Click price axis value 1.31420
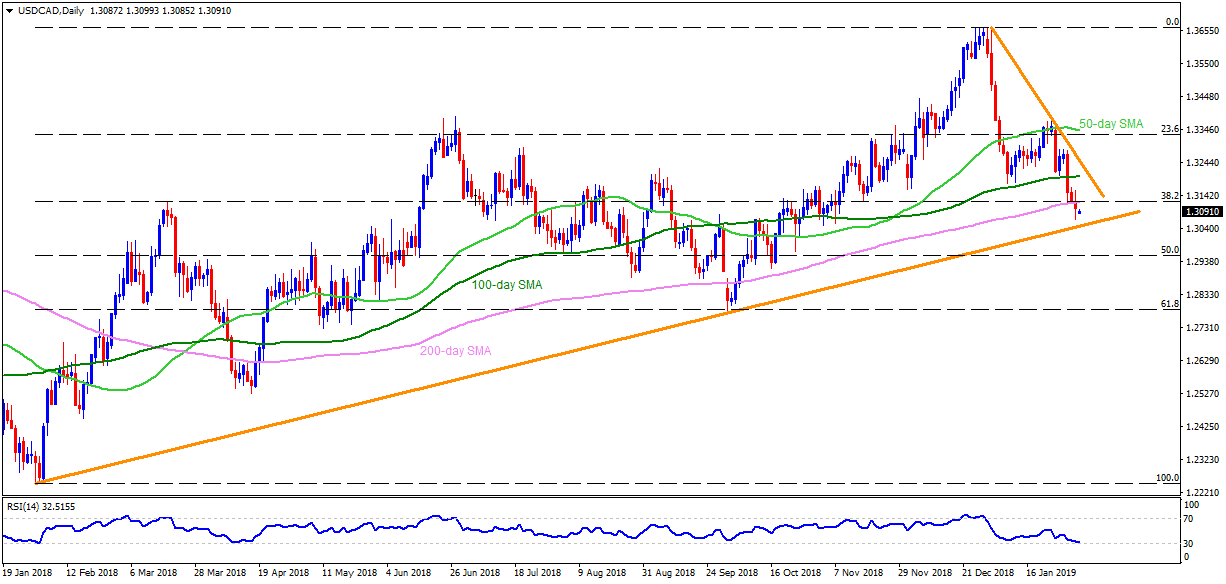Viewport: 1226px width, 584px height. (1203, 196)
